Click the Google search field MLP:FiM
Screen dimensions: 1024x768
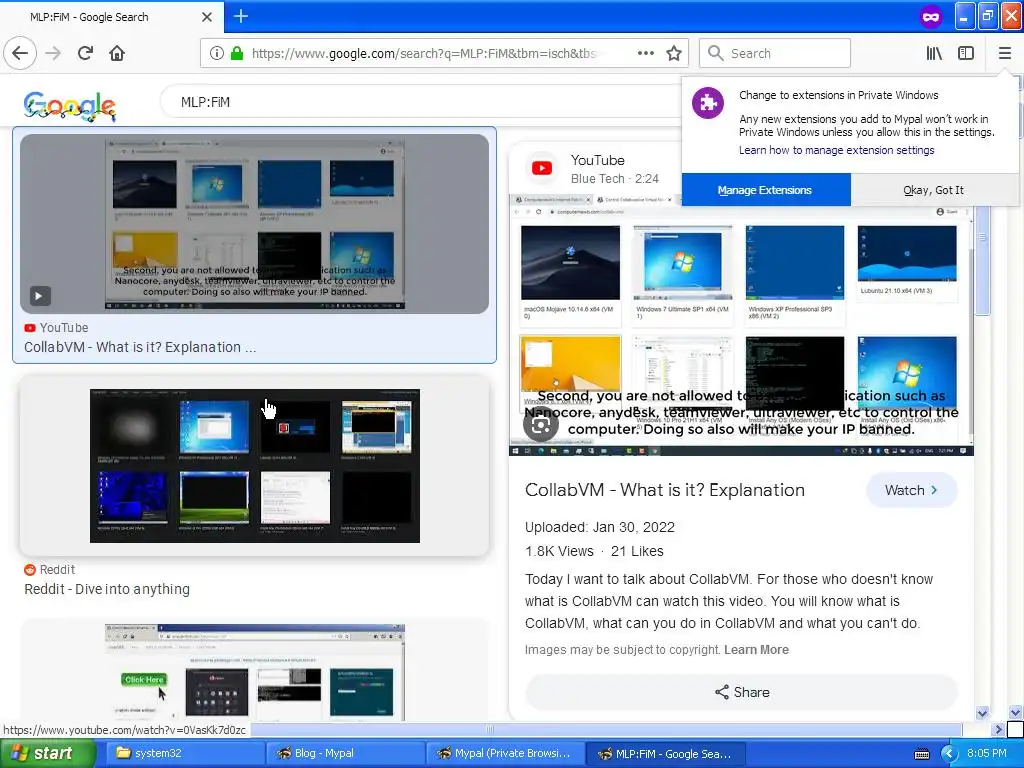coord(418,102)
